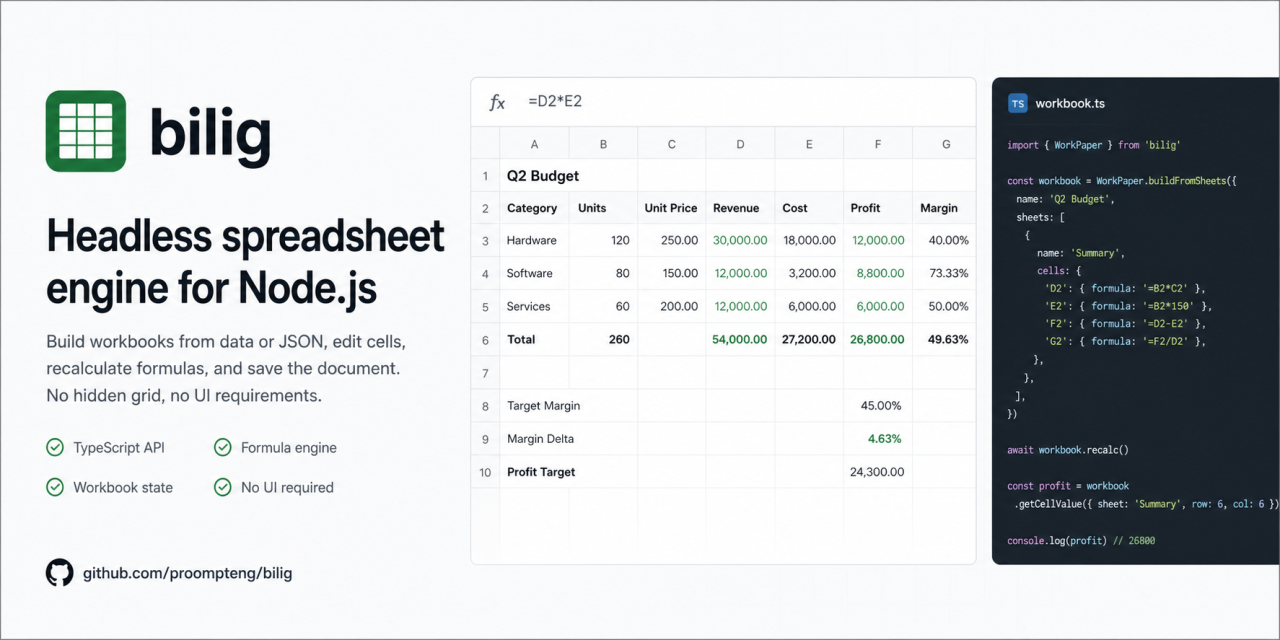The width and height of the screenshot is (1280, 640).
Task: Click the Services cell
Action: pos(535,307)
